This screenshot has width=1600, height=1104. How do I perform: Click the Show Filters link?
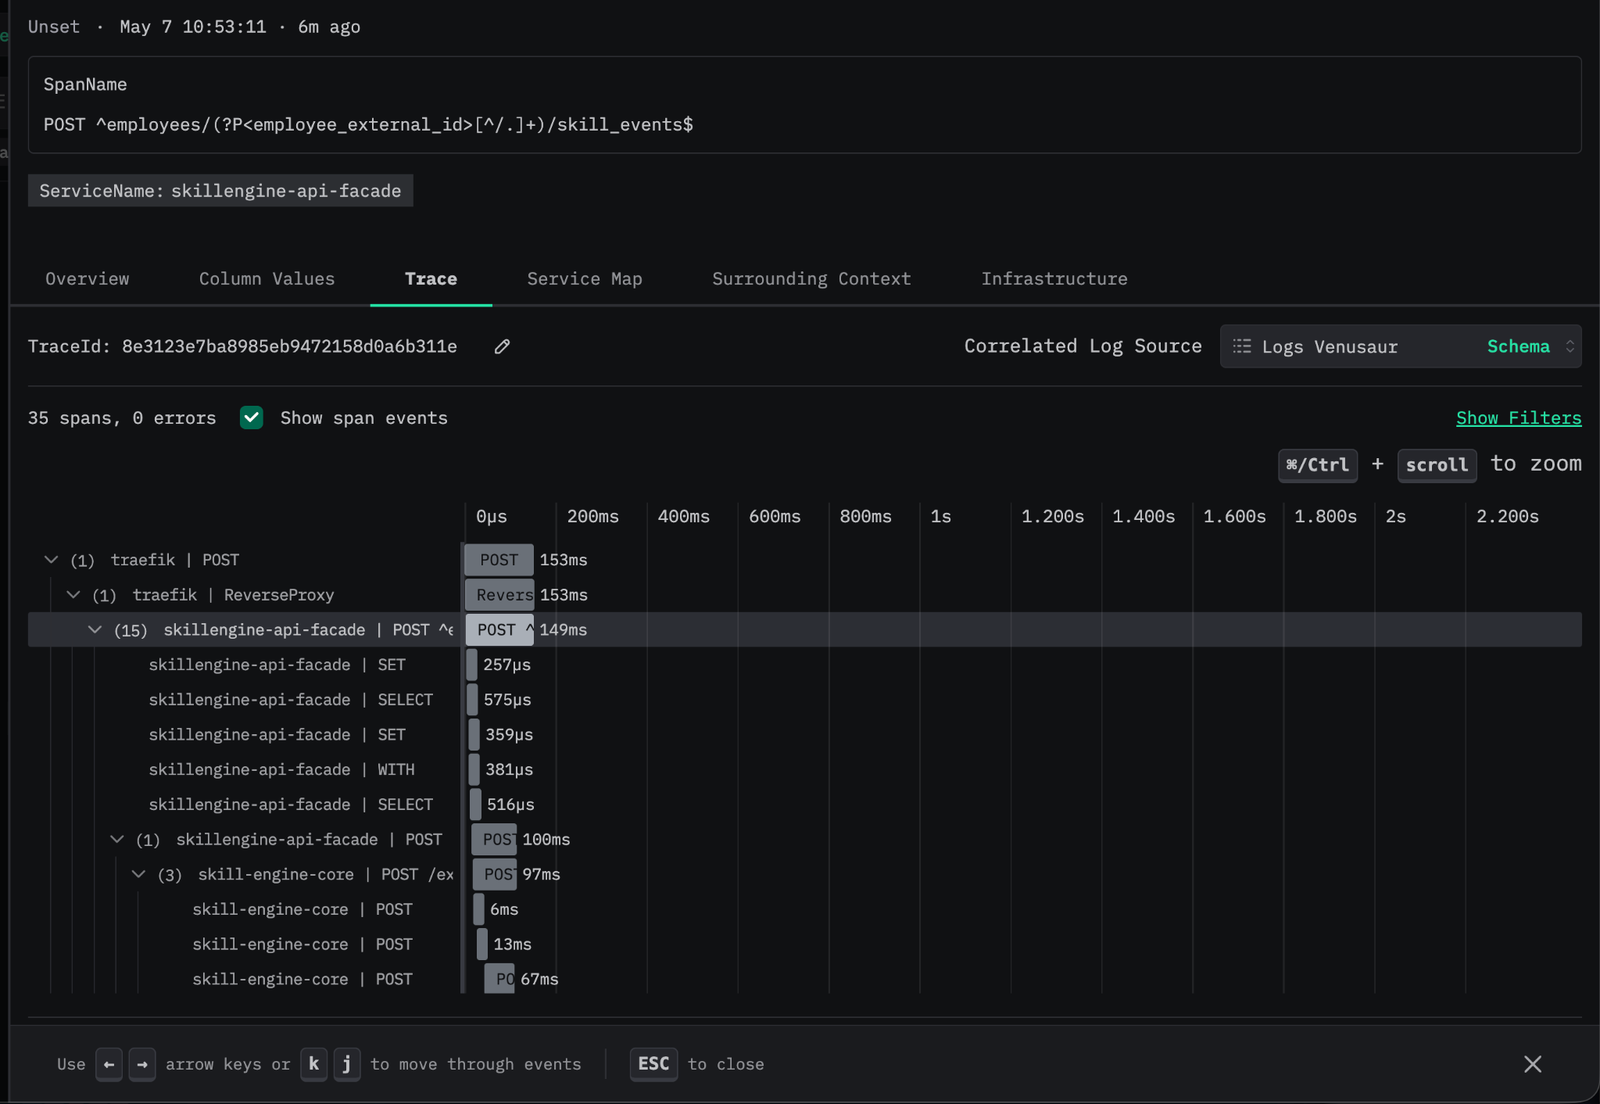point(1518,418)
